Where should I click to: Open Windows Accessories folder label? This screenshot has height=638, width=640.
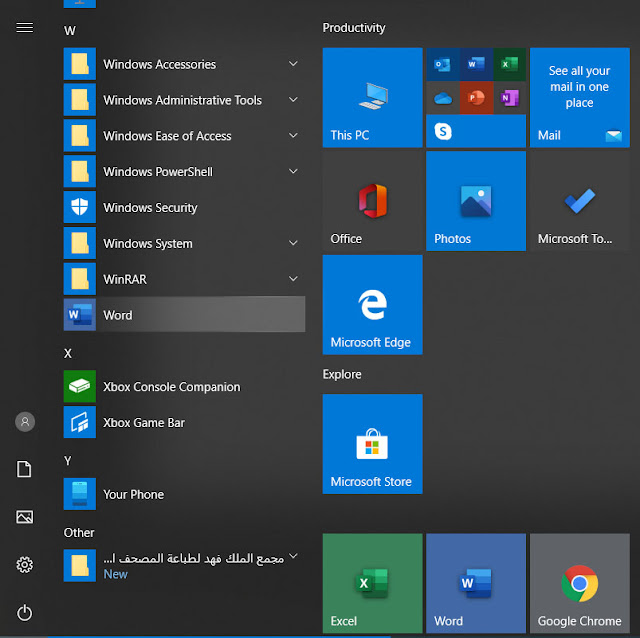tap(160, 64)
